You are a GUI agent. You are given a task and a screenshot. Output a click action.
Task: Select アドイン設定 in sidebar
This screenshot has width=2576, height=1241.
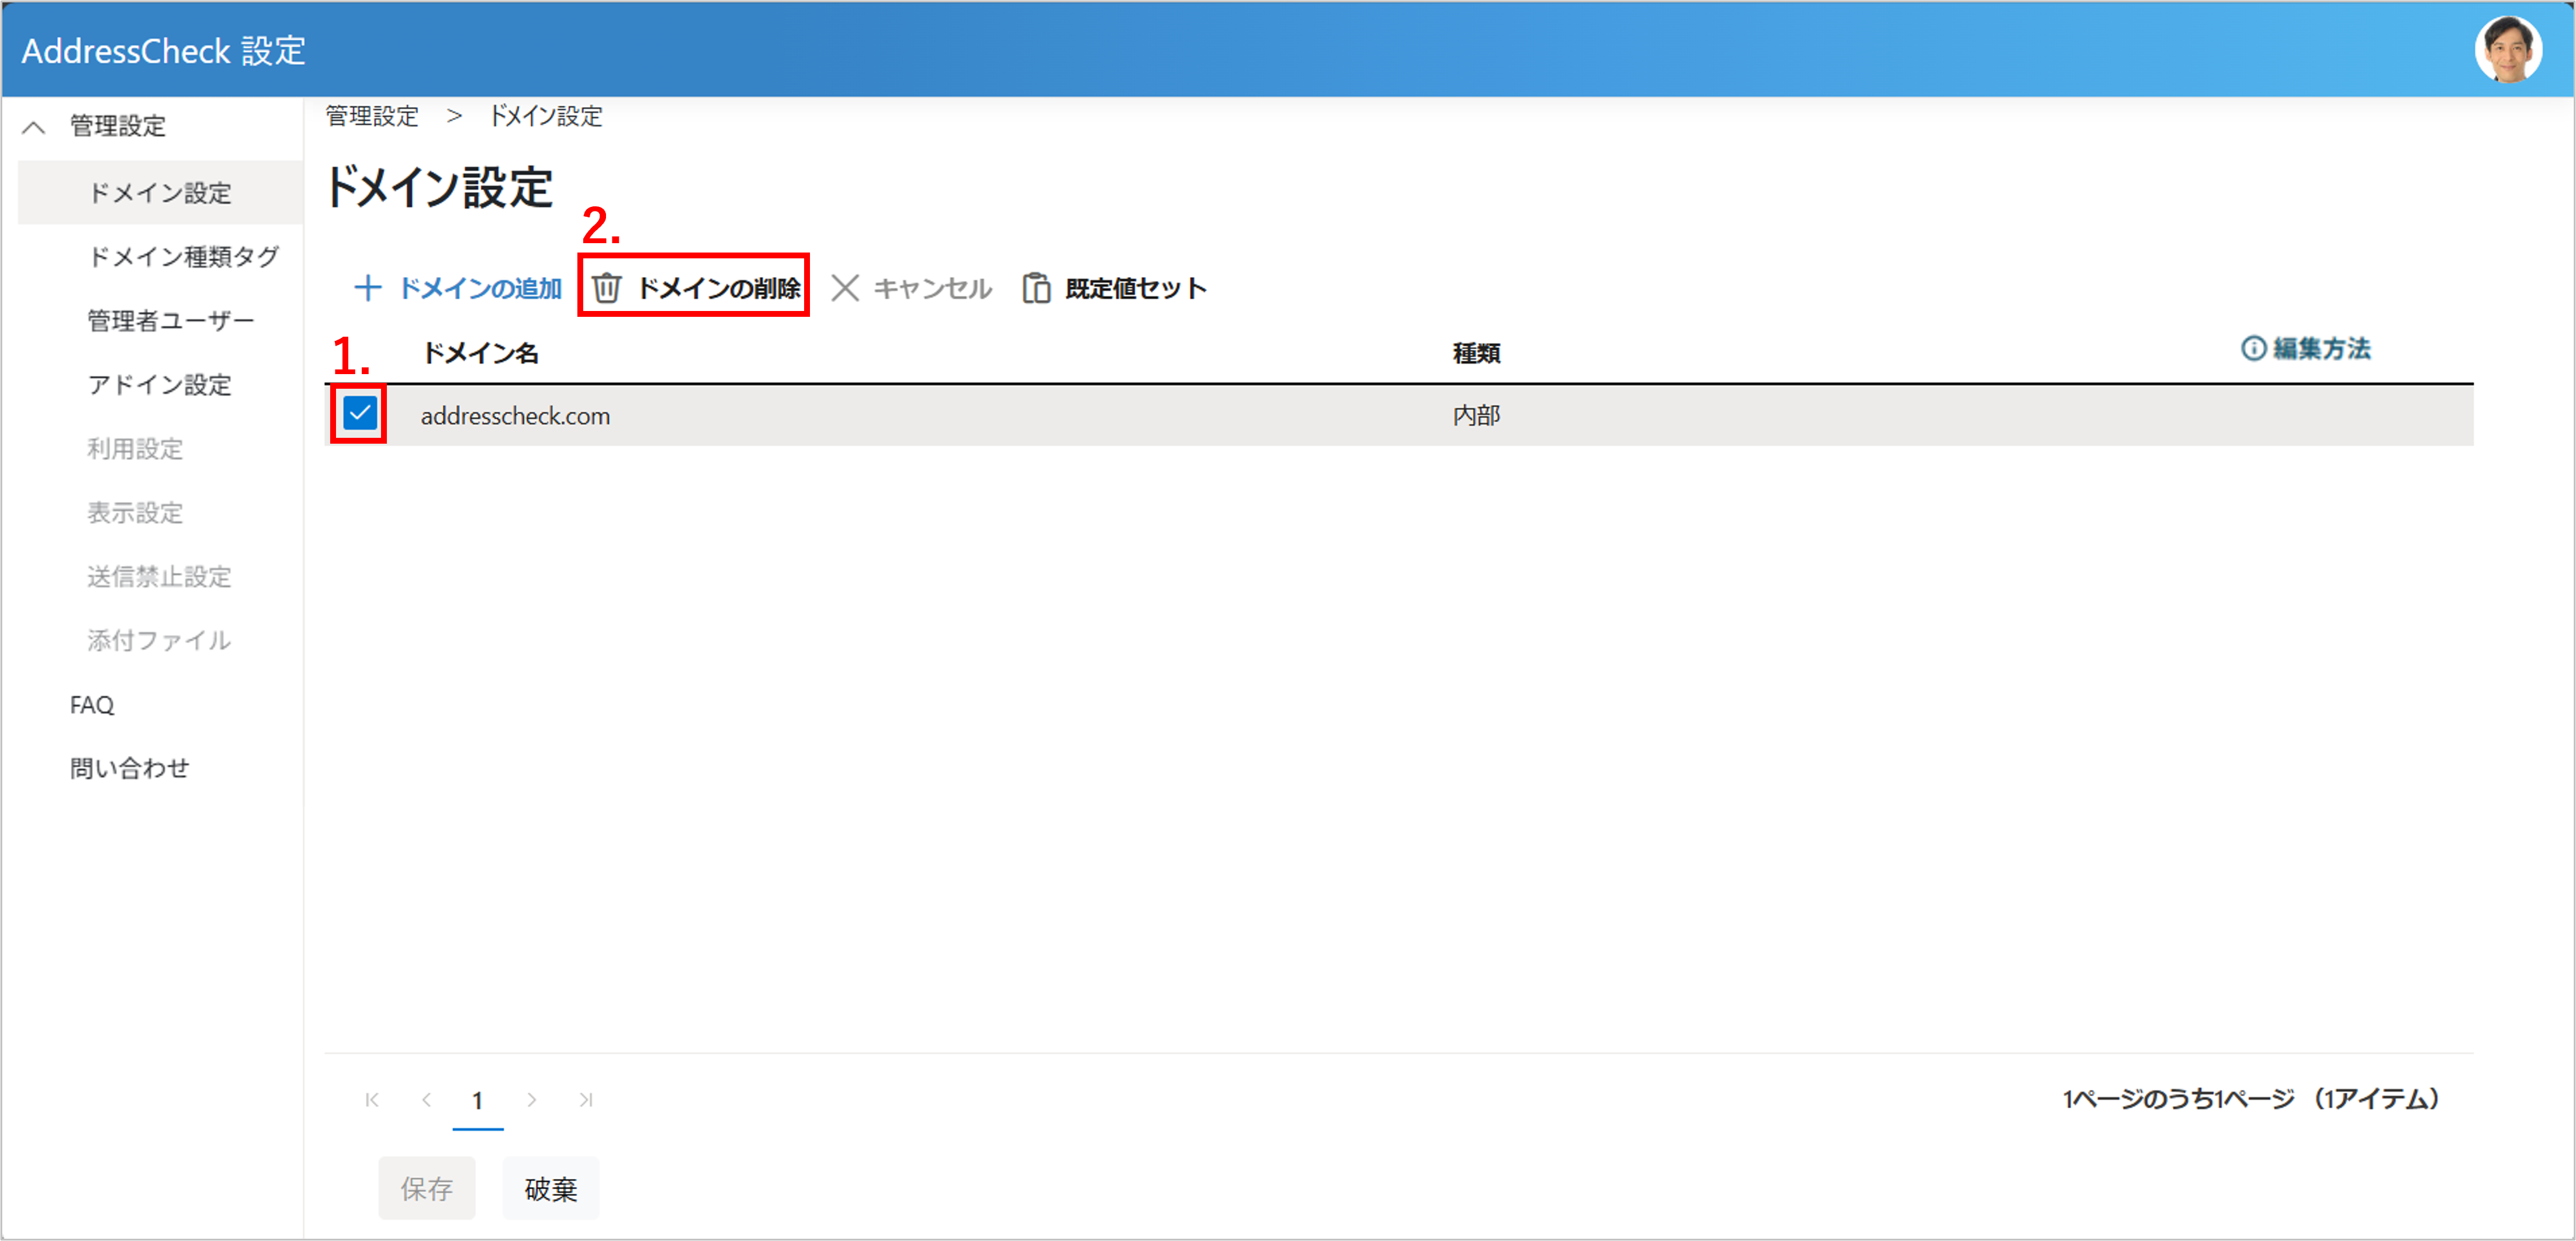(x=159, y=385)
